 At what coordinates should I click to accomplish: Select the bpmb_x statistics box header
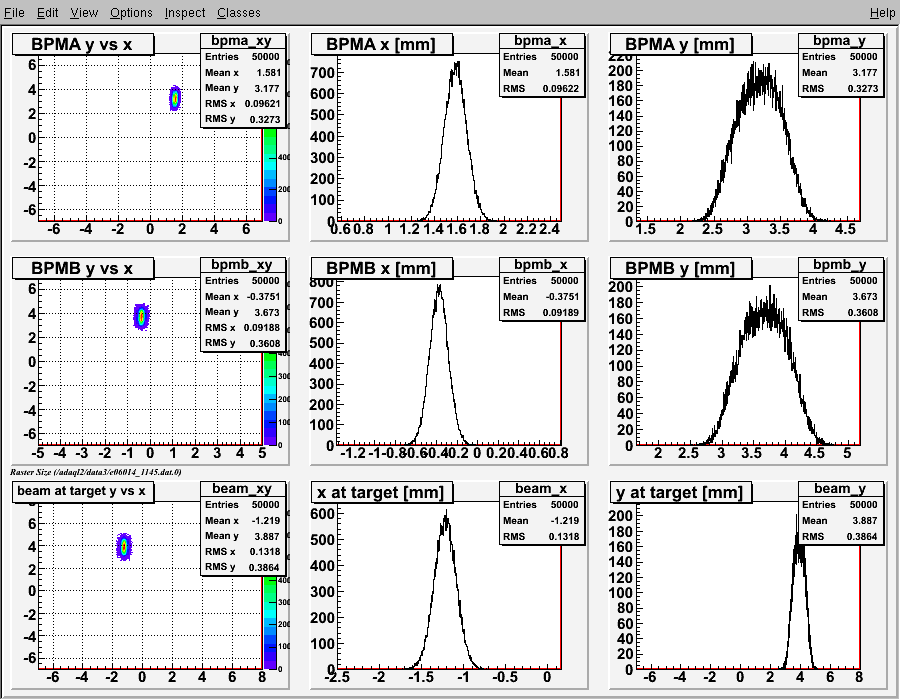coord(541,265)
